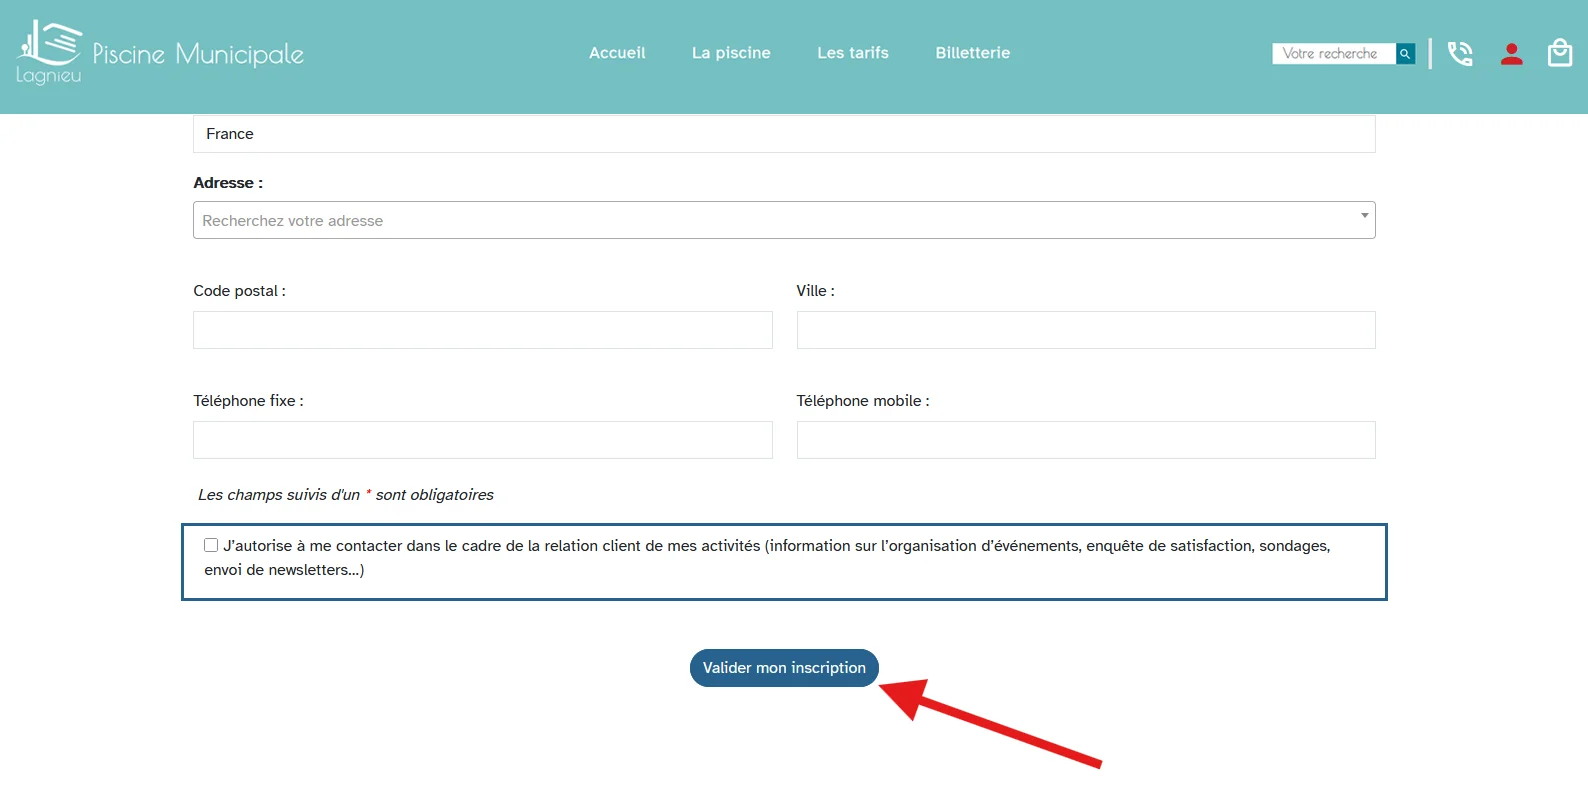This screenshot has width=1588, height=794.
Task: Click the Téléphone fixe input field
Action: [483, 440]
